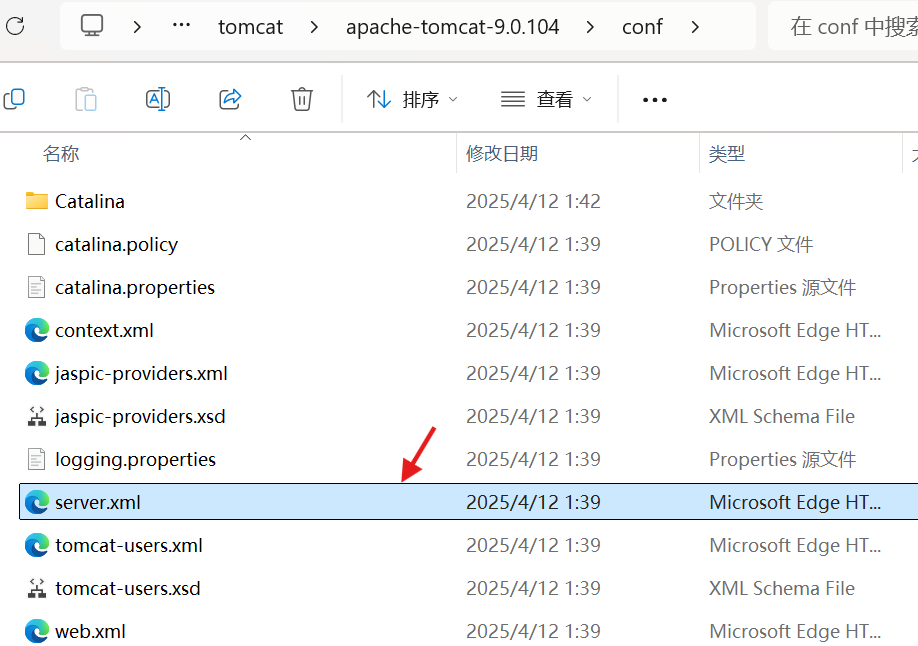The height and width of the screenshot is (646, 918).
Task: Click the refresh icon
Action: (x=15, y=26)
